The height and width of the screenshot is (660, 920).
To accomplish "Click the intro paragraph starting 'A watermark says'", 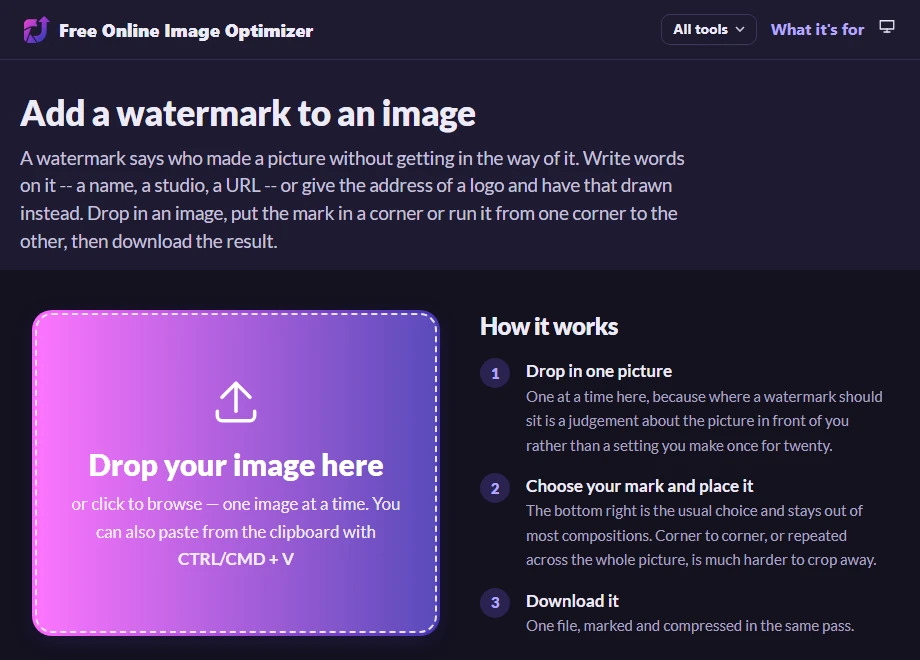I will coord(352,199).
